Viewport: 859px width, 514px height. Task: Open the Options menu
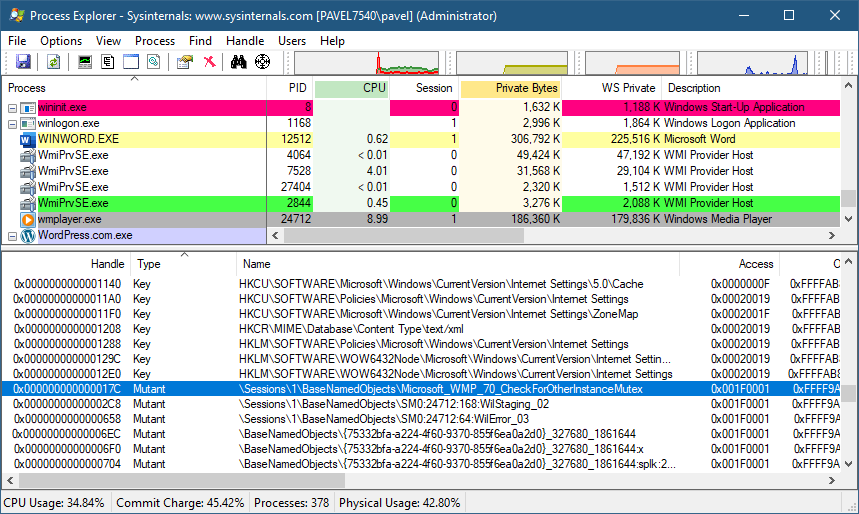(x=61, y=41)
